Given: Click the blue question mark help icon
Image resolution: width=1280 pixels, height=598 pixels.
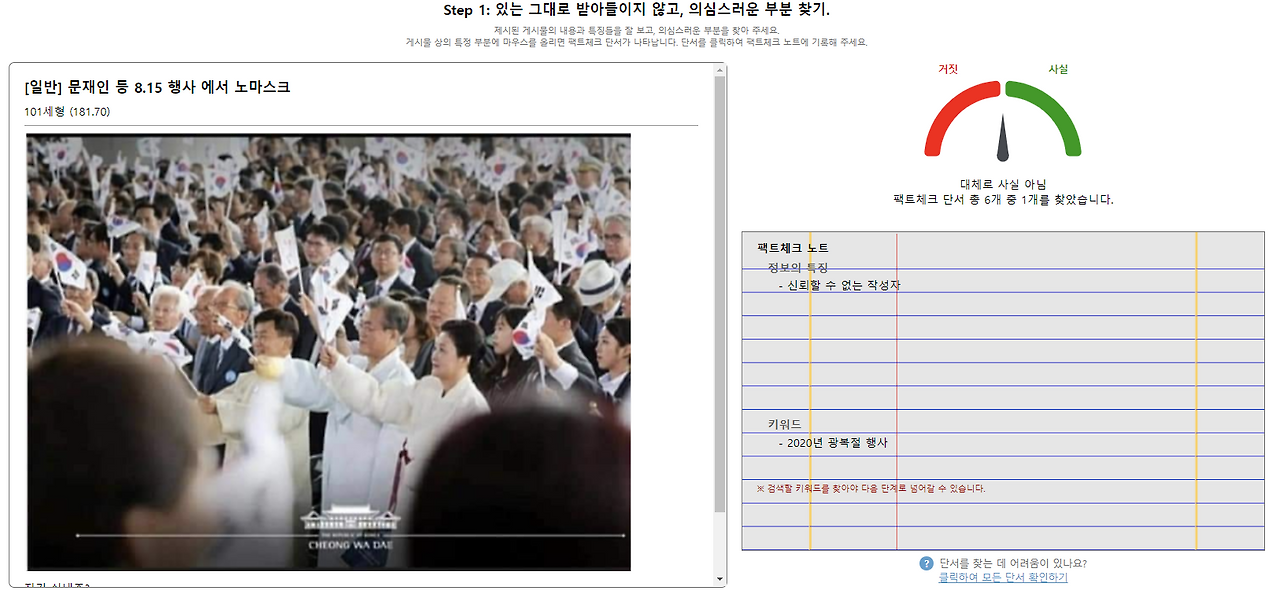Looking at the screenshot, I should coord(924,564).
